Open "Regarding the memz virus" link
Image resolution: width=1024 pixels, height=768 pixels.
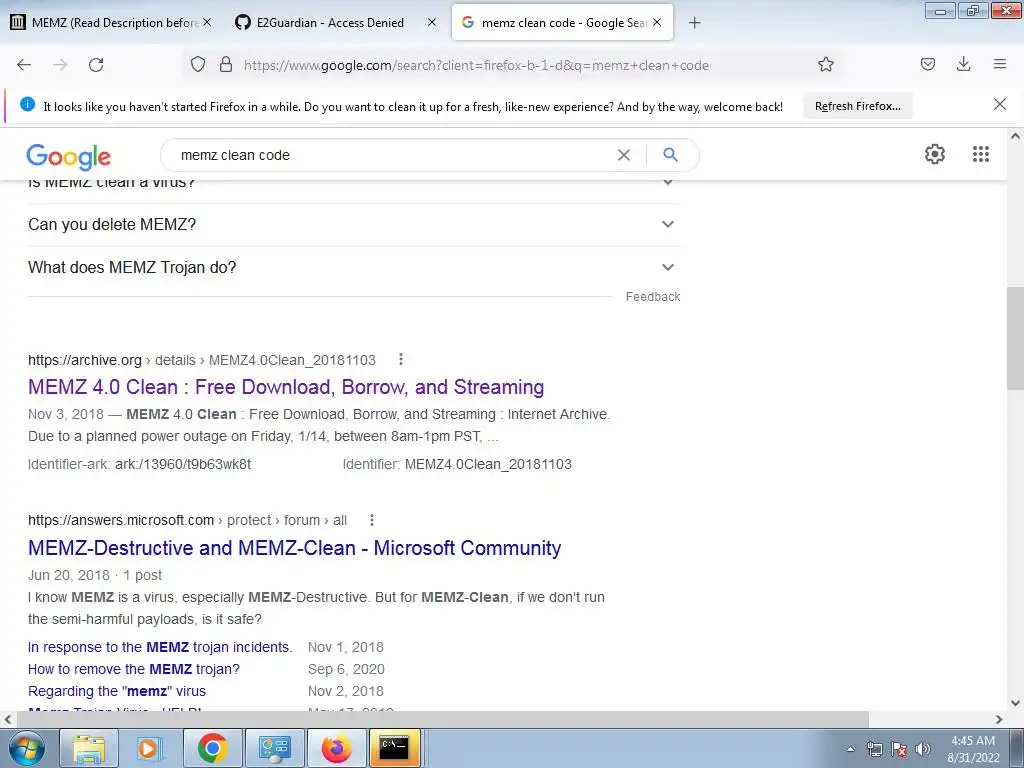pyautogui.click(x=117, y=691)
